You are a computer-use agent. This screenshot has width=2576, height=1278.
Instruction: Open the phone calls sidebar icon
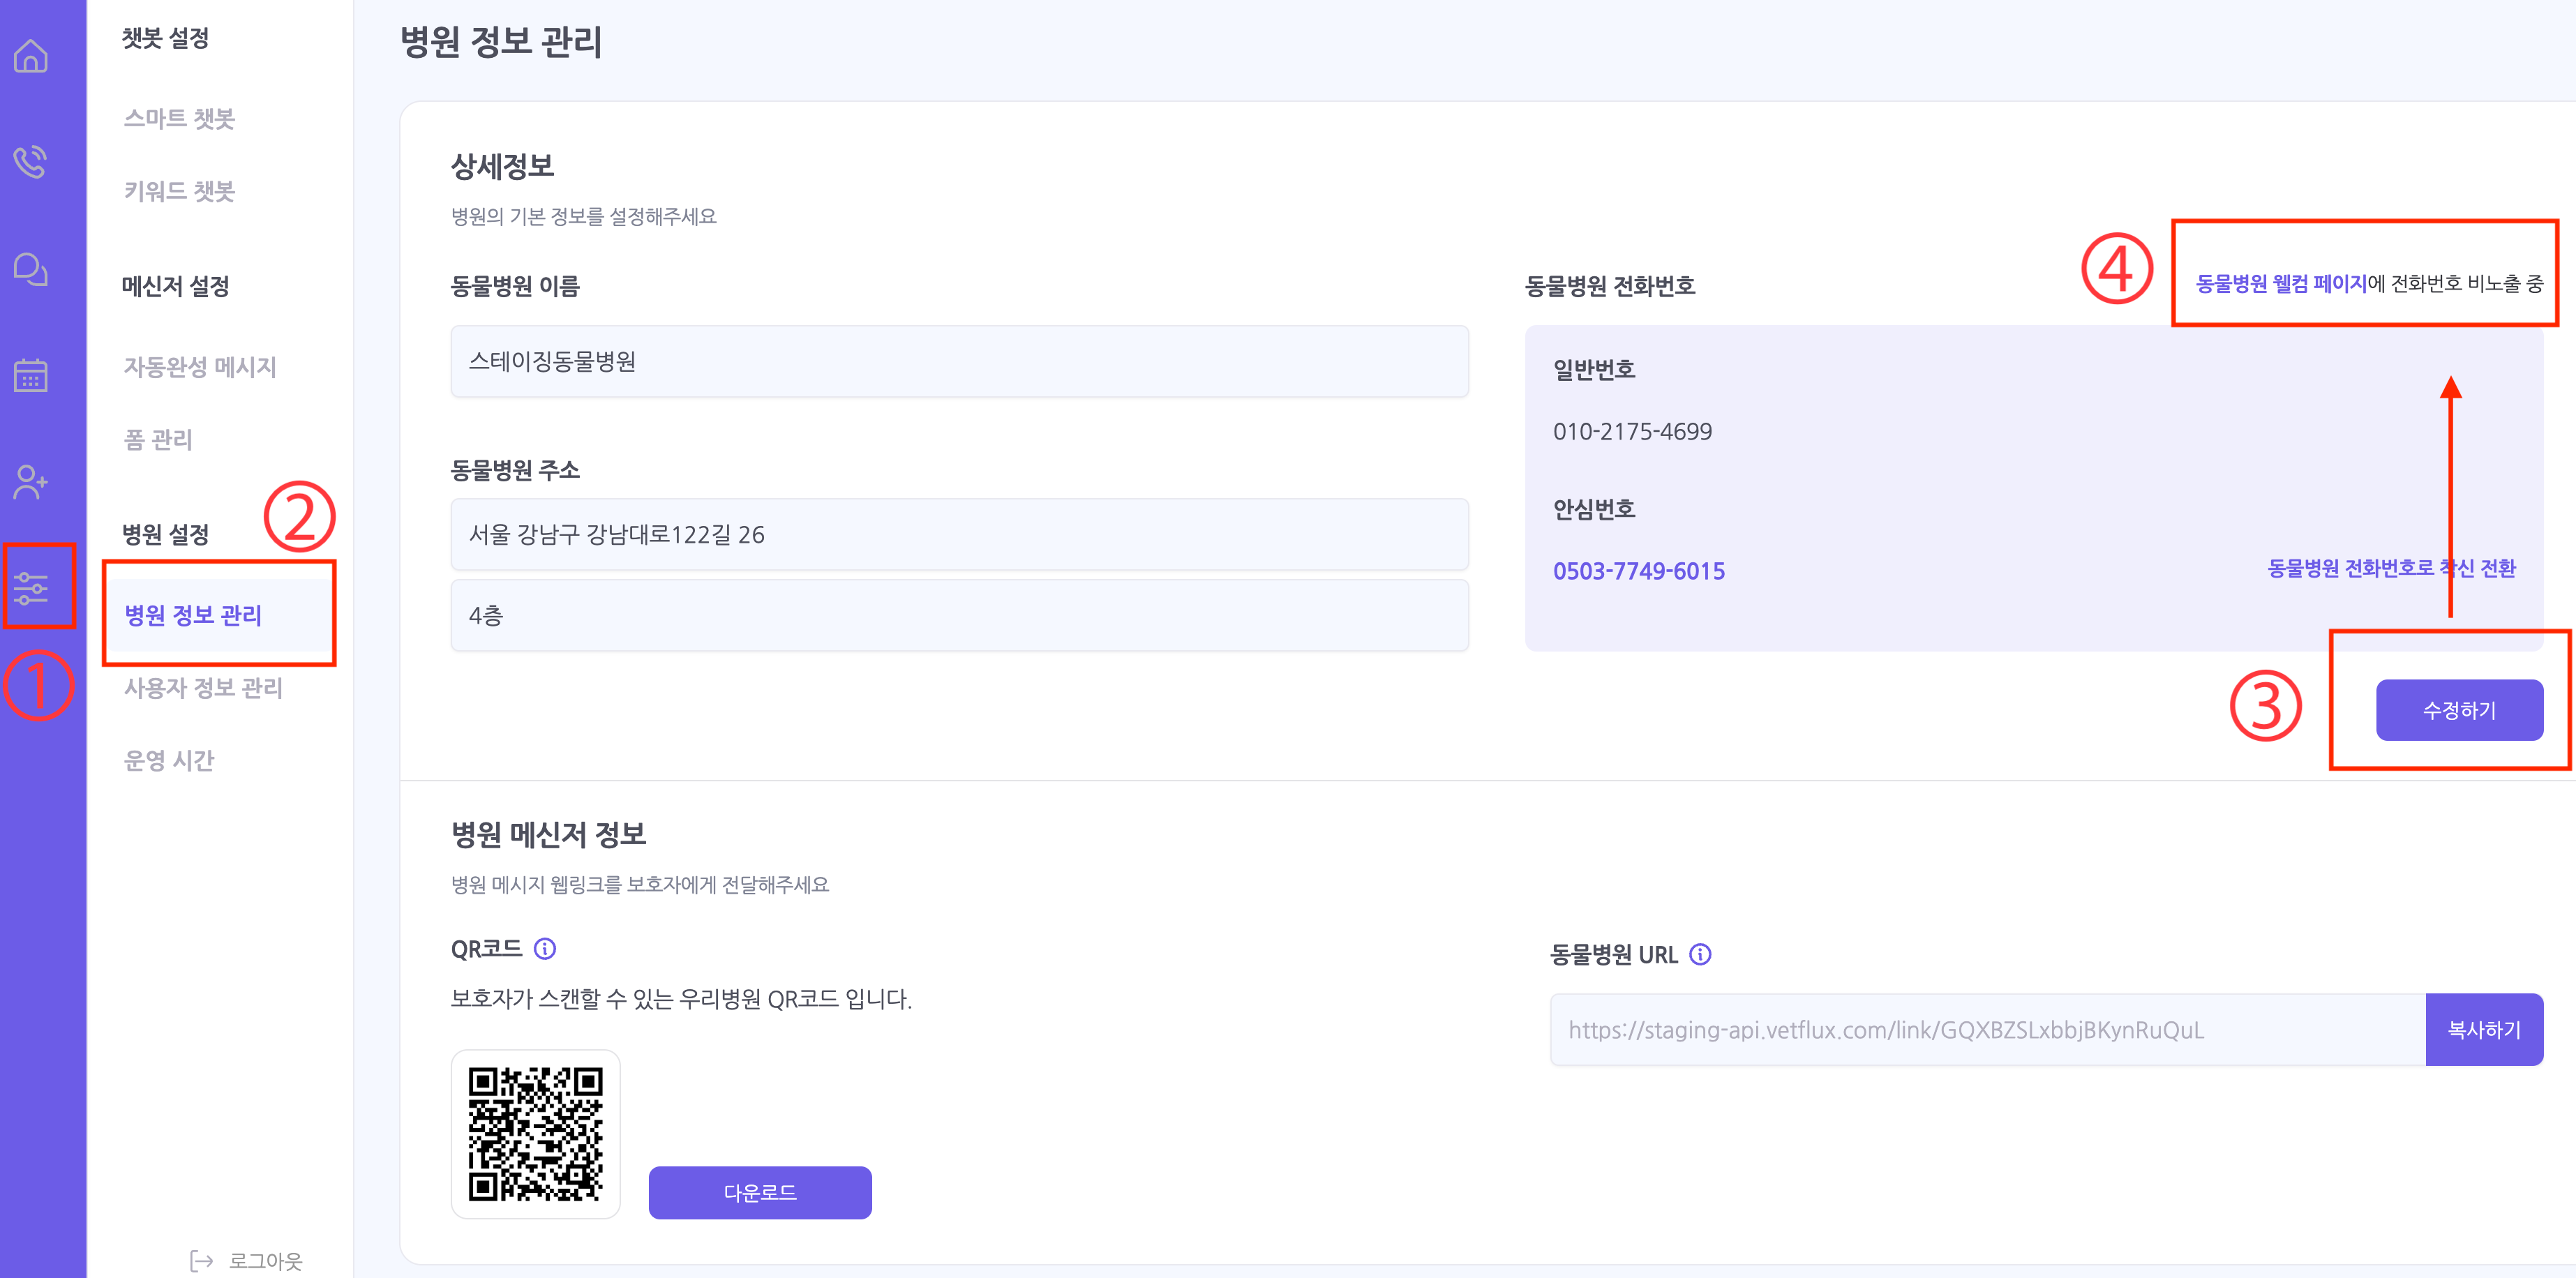31,162
